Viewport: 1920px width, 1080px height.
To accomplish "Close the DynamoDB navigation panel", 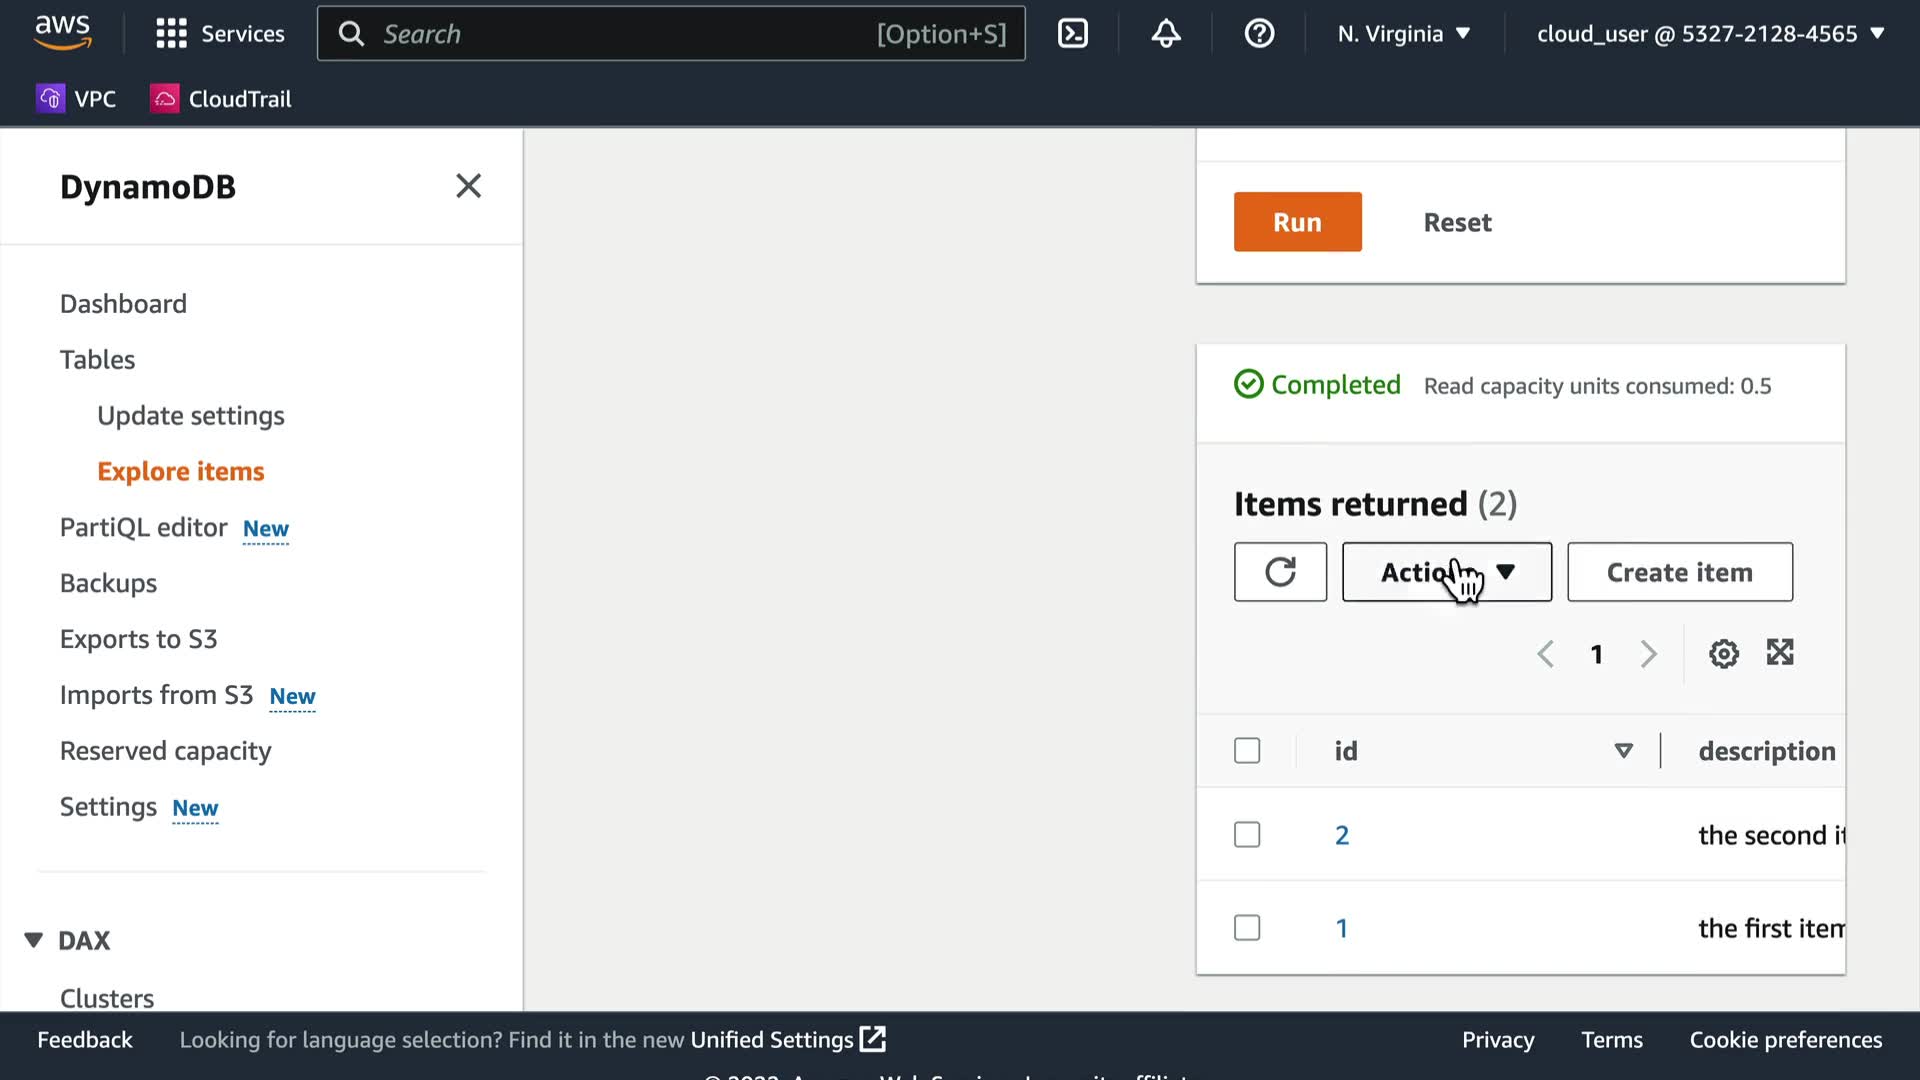I will (468, 186).
